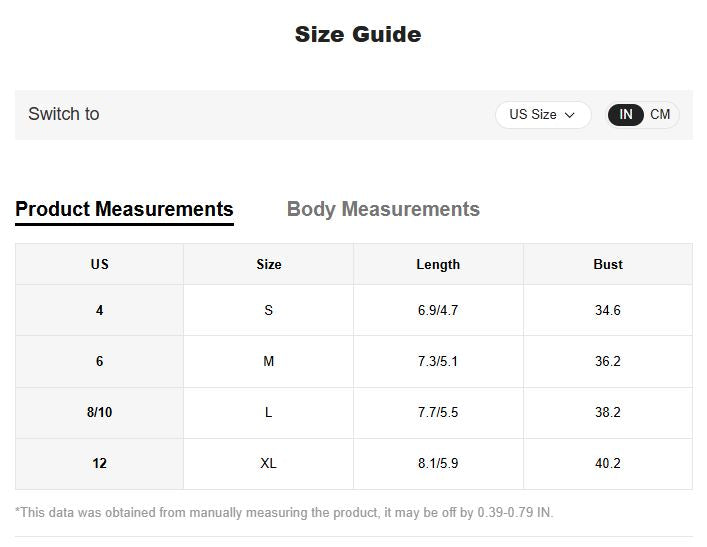Select the 8/10 US size cell
Viewport: 707px width, 547px height.
click(x=99, y=412)
